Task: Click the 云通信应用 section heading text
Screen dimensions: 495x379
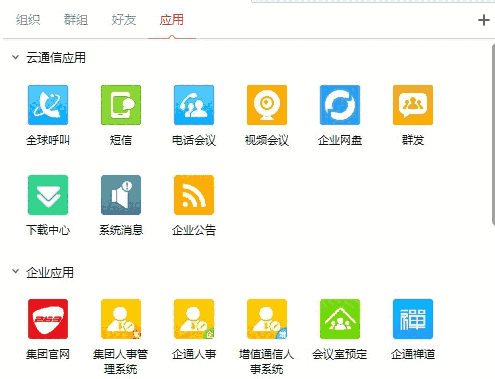Action: (x=56, y=58)
